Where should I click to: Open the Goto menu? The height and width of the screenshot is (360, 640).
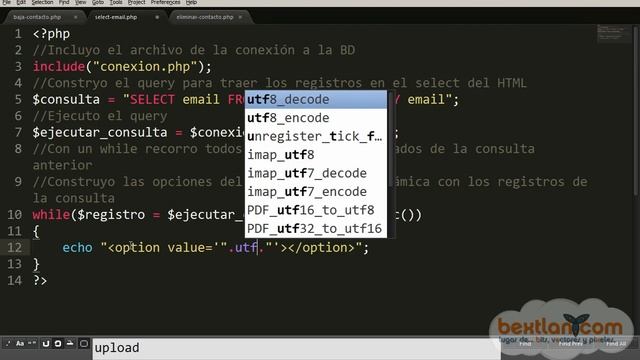tap(98, 2)
